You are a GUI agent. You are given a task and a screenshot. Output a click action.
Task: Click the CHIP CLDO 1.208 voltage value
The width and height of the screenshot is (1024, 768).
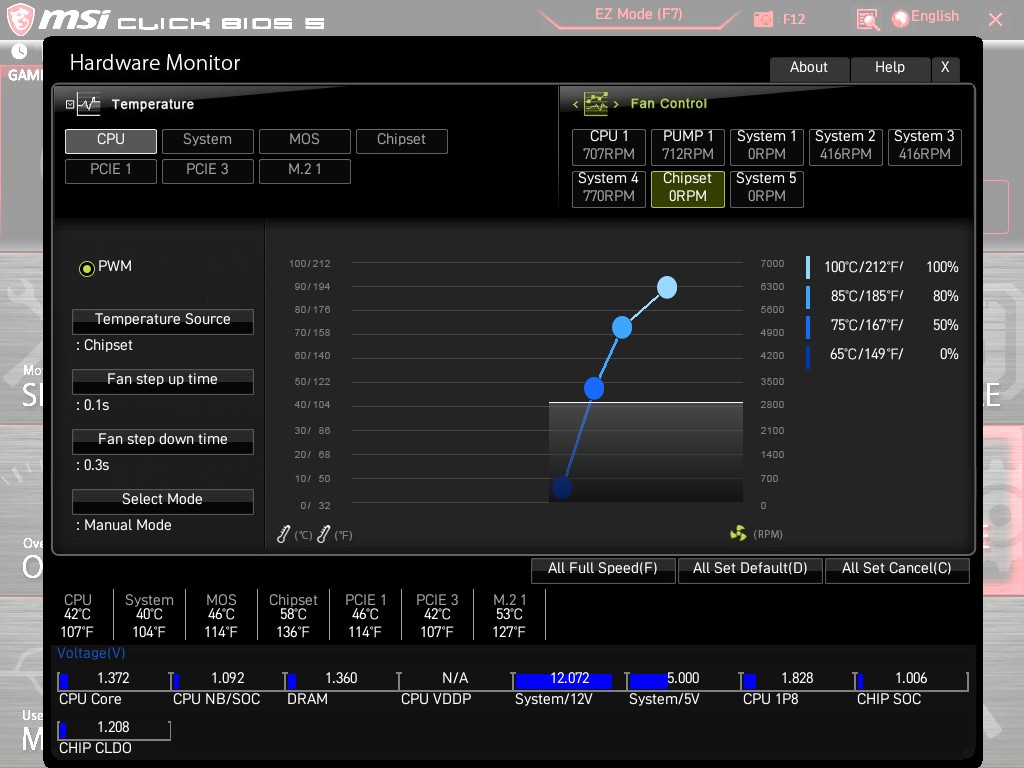pyautogui.click(x=113, y=728)
